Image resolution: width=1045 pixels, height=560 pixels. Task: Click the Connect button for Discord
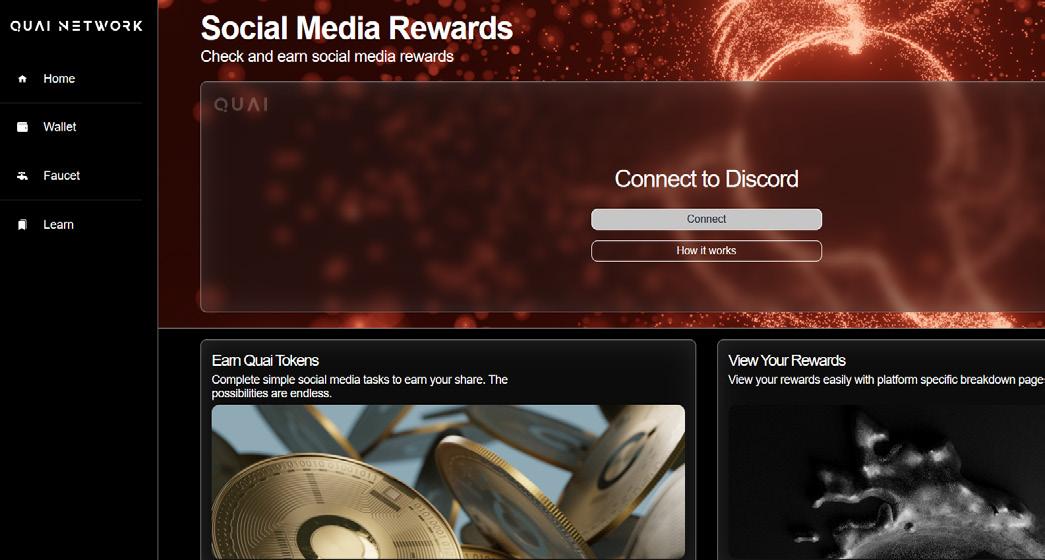pos(706,219)
